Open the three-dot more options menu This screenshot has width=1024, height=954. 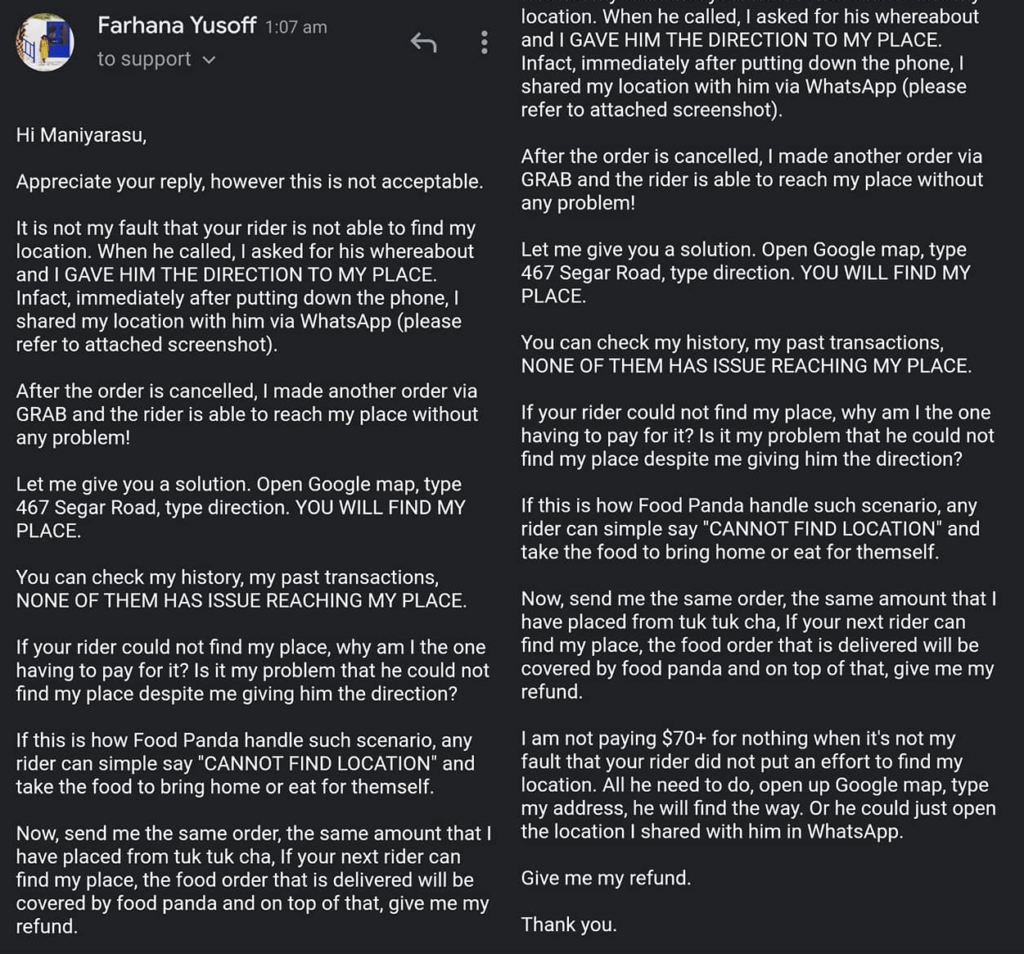coord(484,42)
